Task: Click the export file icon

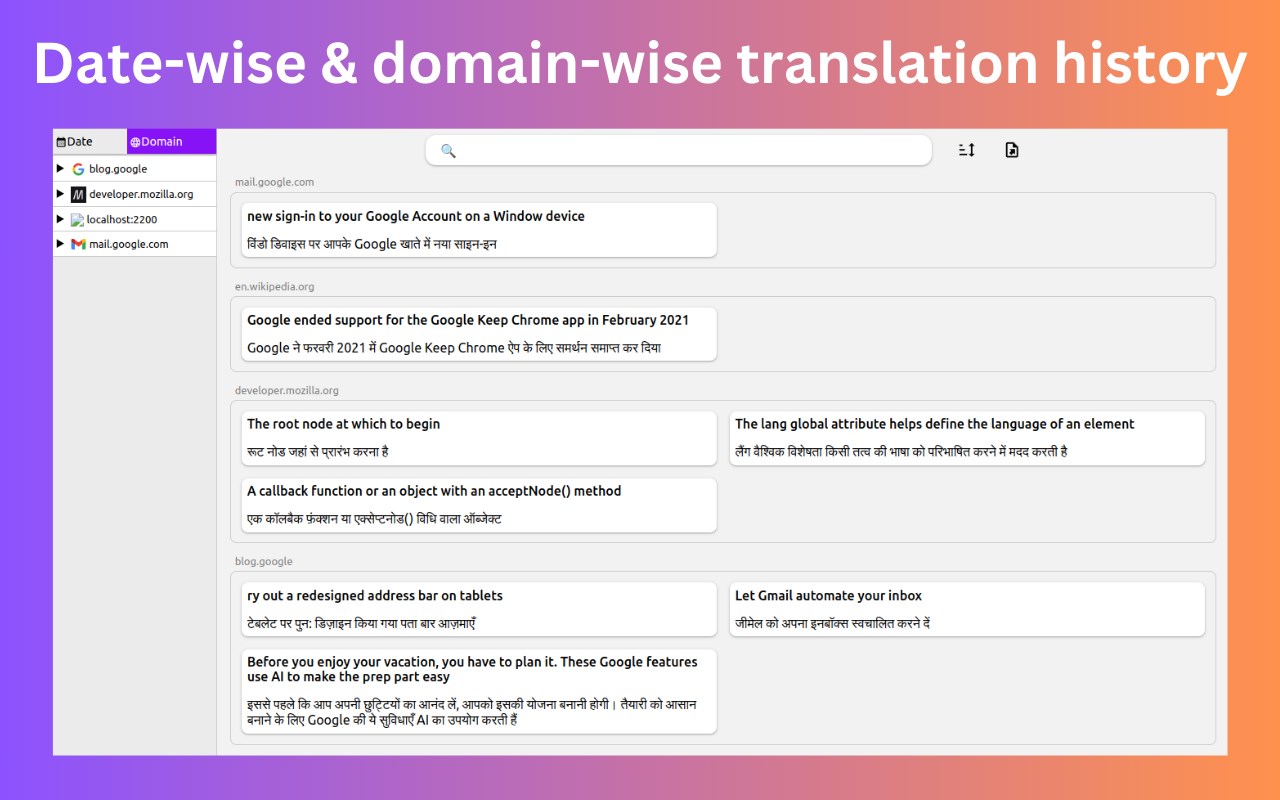Action: (x=1012, y=150)
